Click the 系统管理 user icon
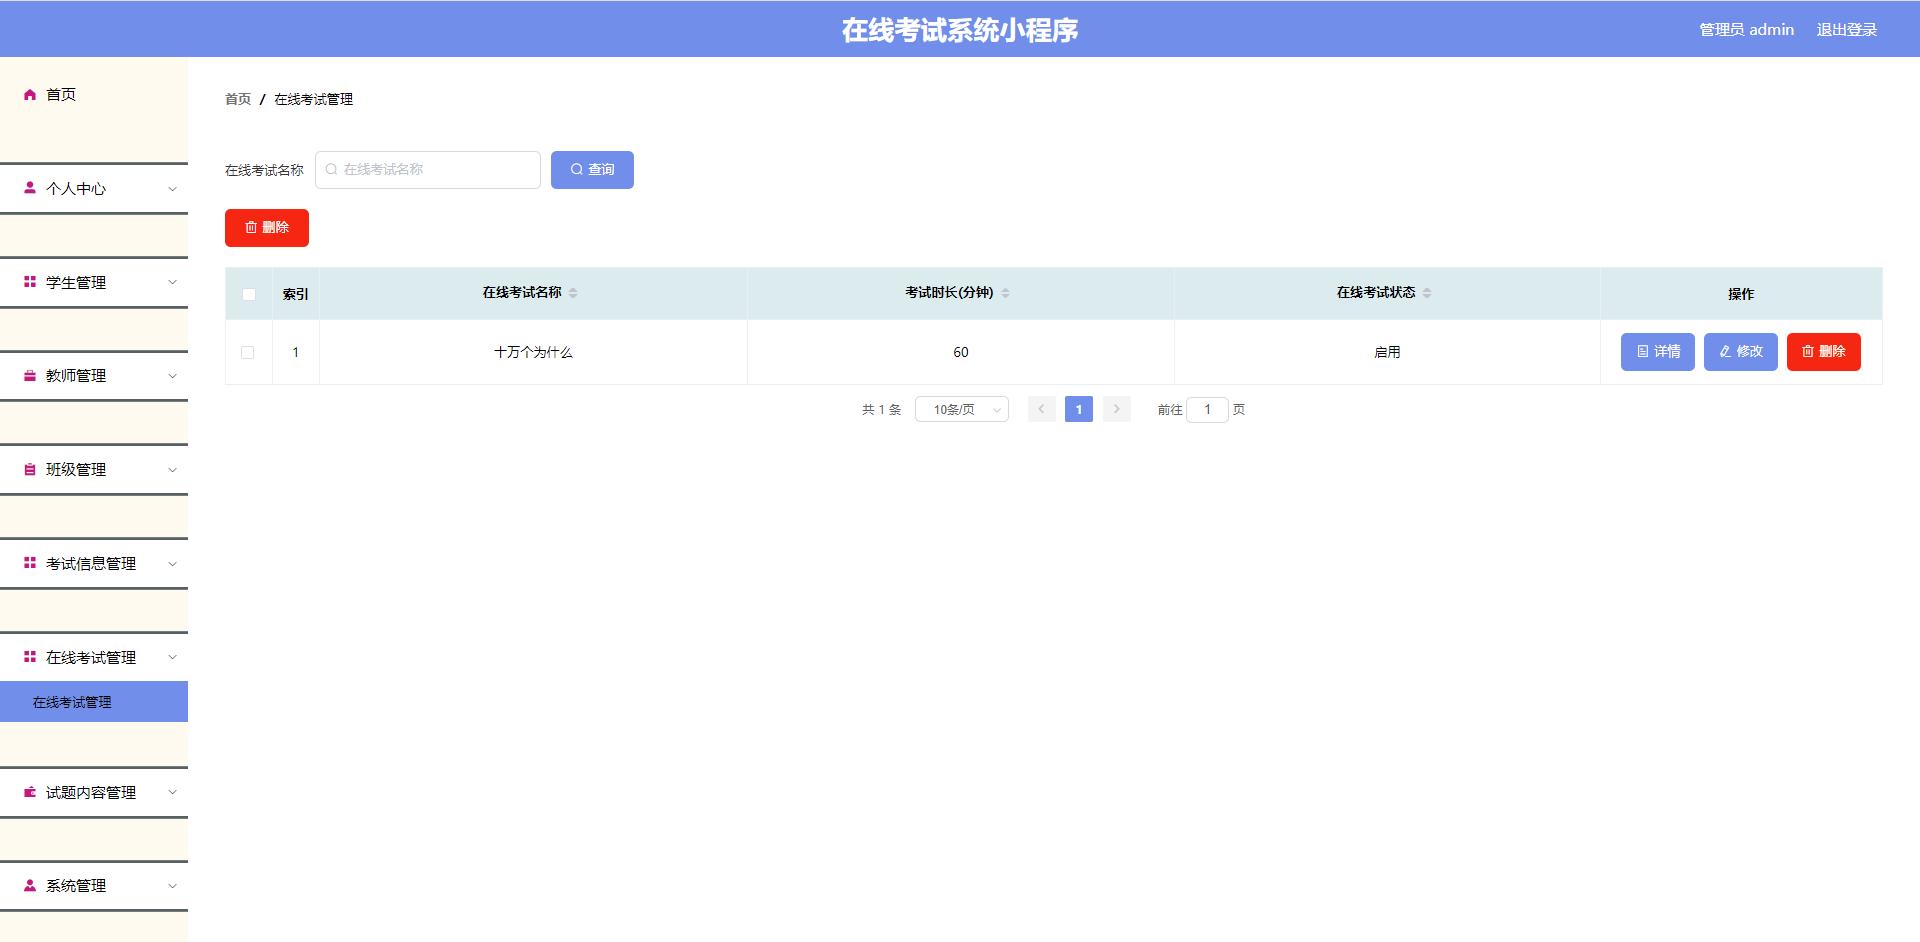1920x942 pixels. pos(29,885)
